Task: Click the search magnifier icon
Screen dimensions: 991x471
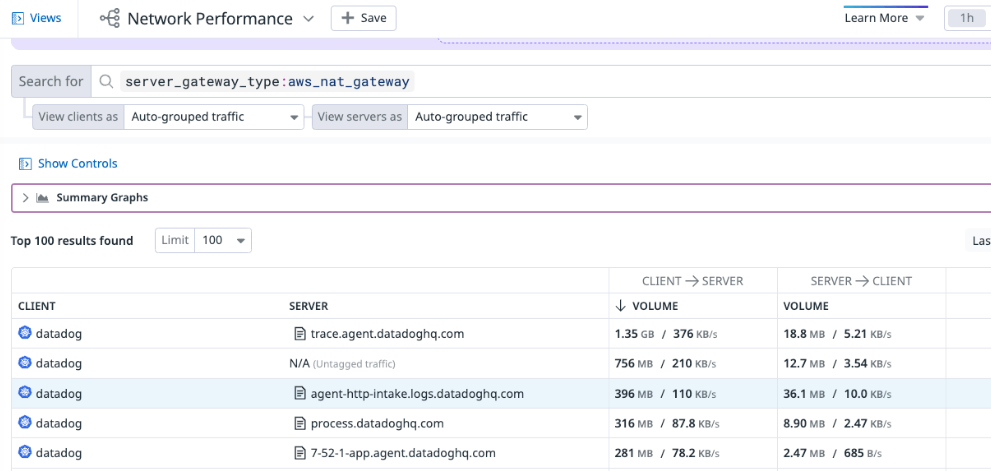Action: pos(107,82)
